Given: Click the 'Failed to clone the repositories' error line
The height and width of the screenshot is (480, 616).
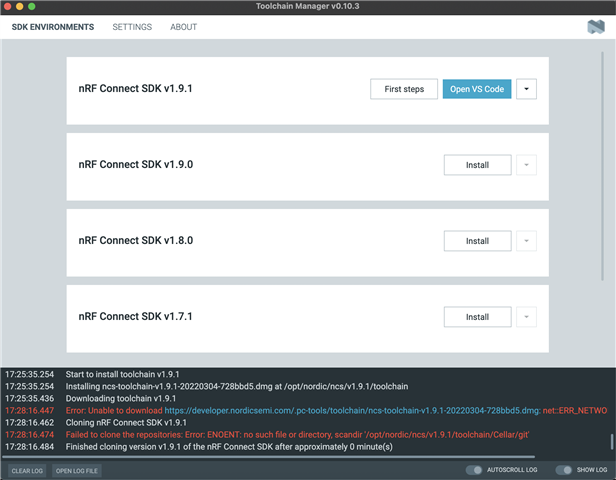Looking at the screenshot, I should pyautogui.click(x=297, y=435).
